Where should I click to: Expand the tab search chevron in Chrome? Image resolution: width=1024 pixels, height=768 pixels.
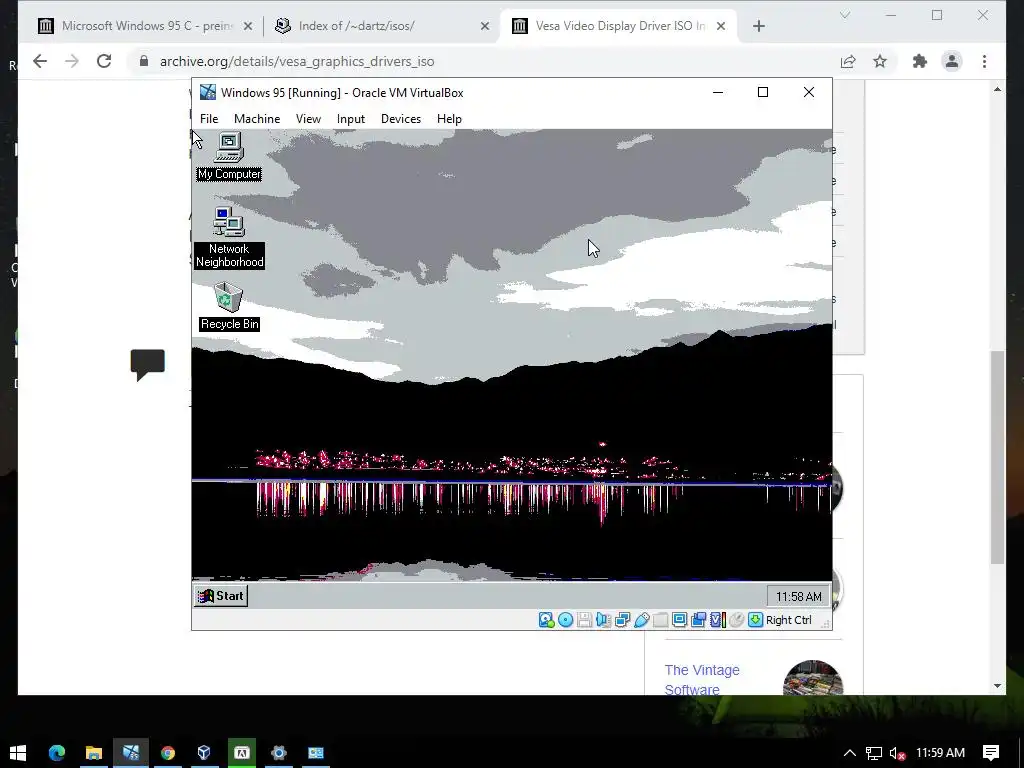tap(845, 15)
